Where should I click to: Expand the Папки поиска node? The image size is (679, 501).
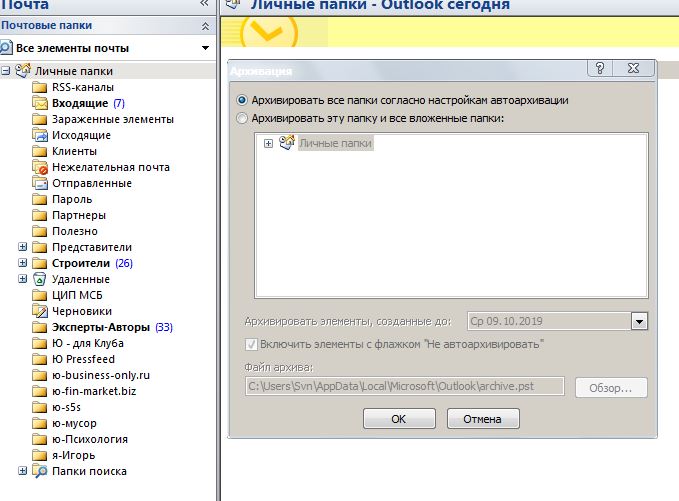click(x=23, y=471)
